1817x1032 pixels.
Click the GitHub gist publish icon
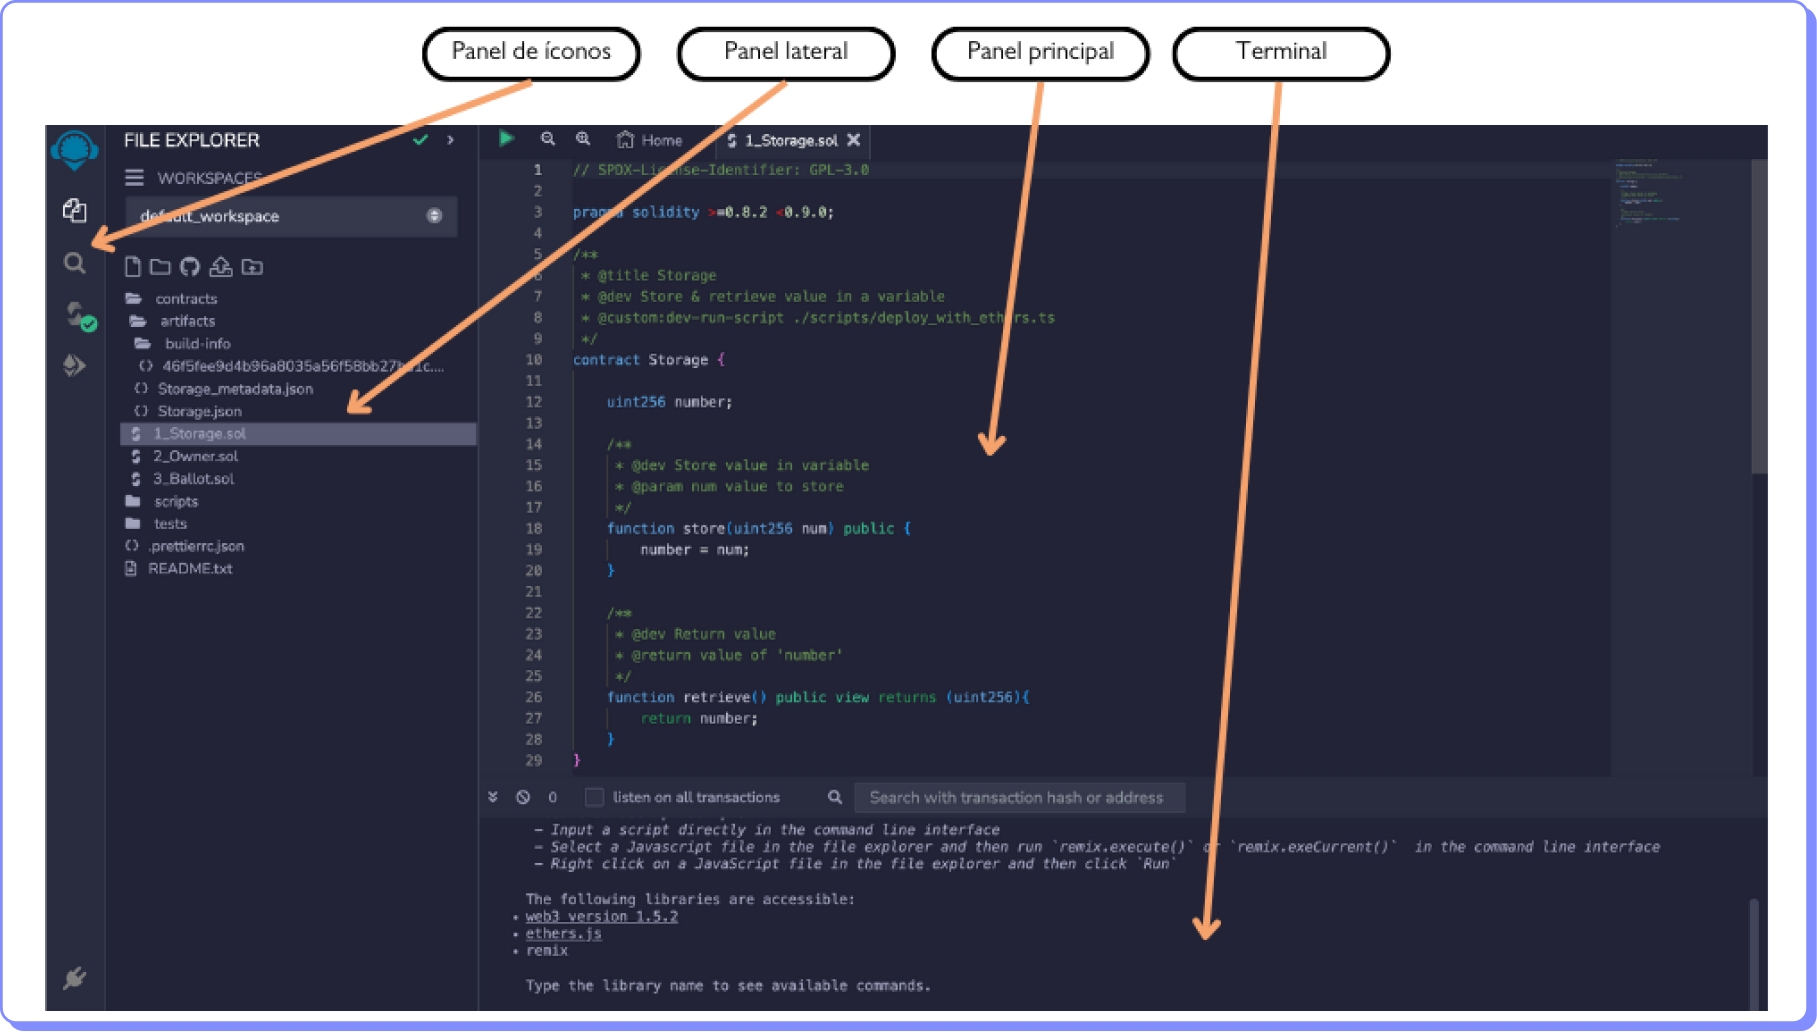[x=190, y=267]
